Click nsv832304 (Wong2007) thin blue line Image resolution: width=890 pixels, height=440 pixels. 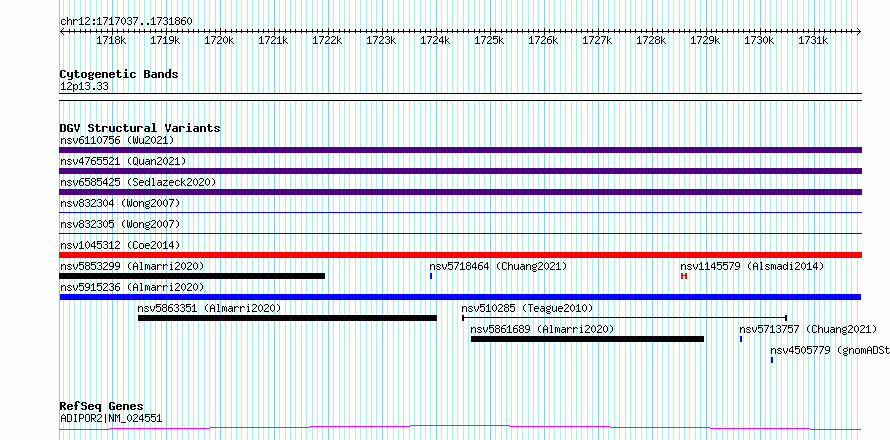point(460,212)
